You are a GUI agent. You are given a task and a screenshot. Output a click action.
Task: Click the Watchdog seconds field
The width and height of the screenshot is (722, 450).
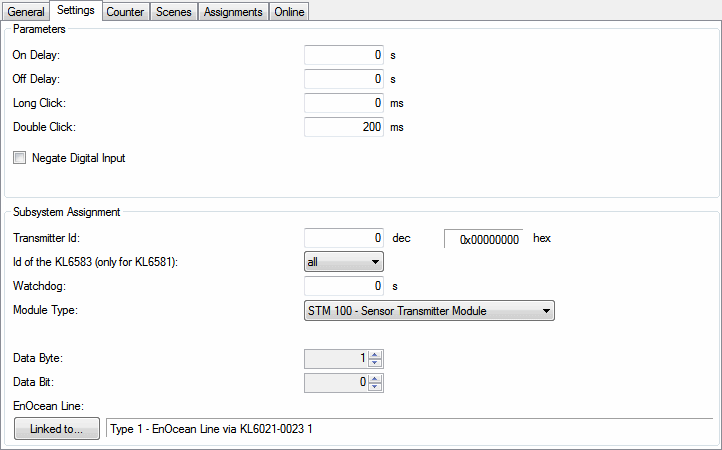click(x=344, y=286)
